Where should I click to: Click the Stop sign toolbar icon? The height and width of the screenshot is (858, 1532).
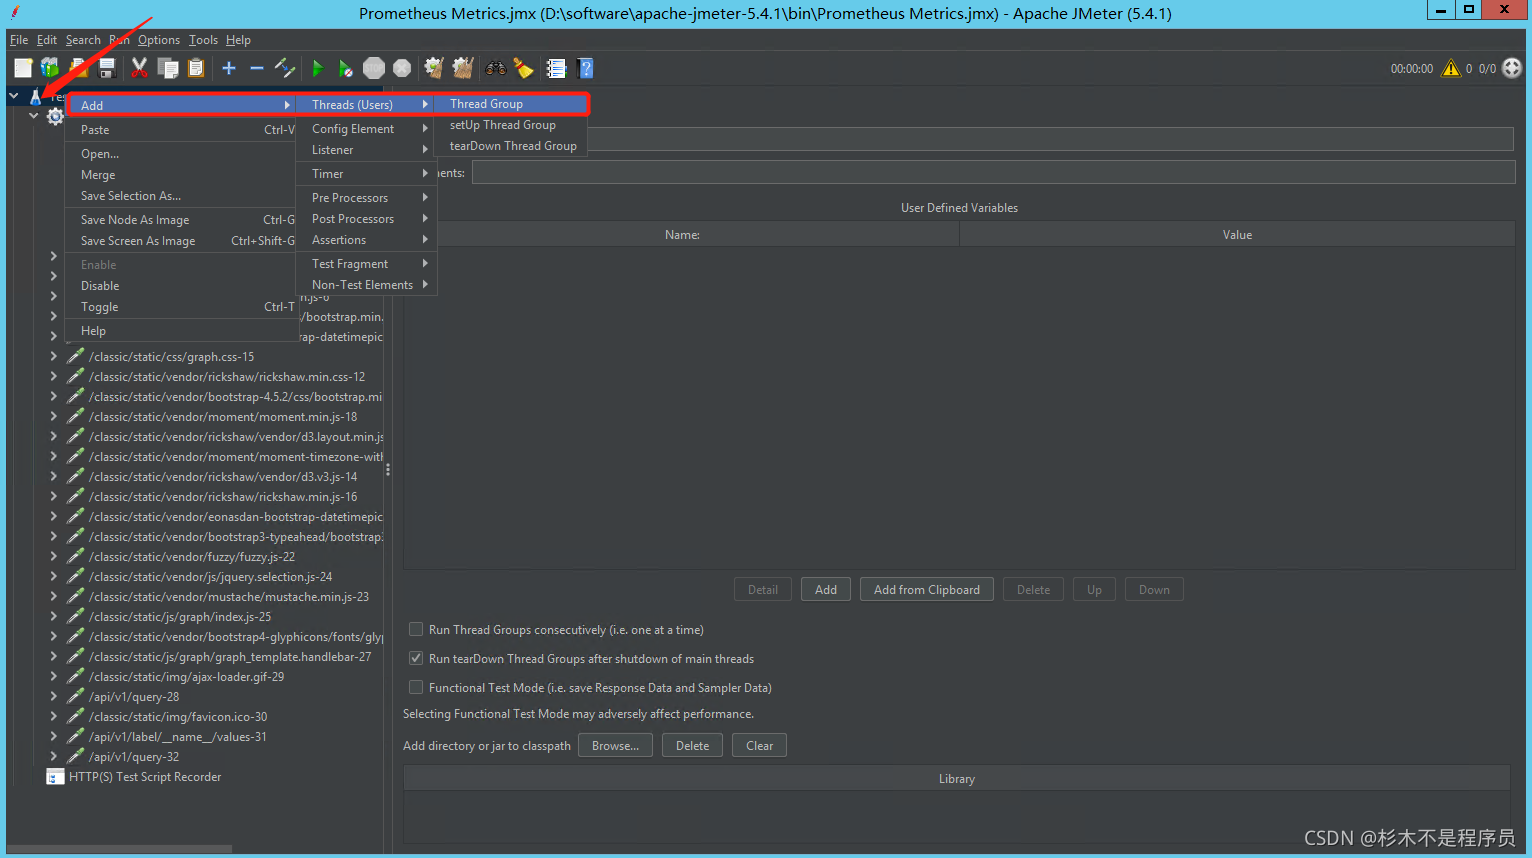(374, 68)
